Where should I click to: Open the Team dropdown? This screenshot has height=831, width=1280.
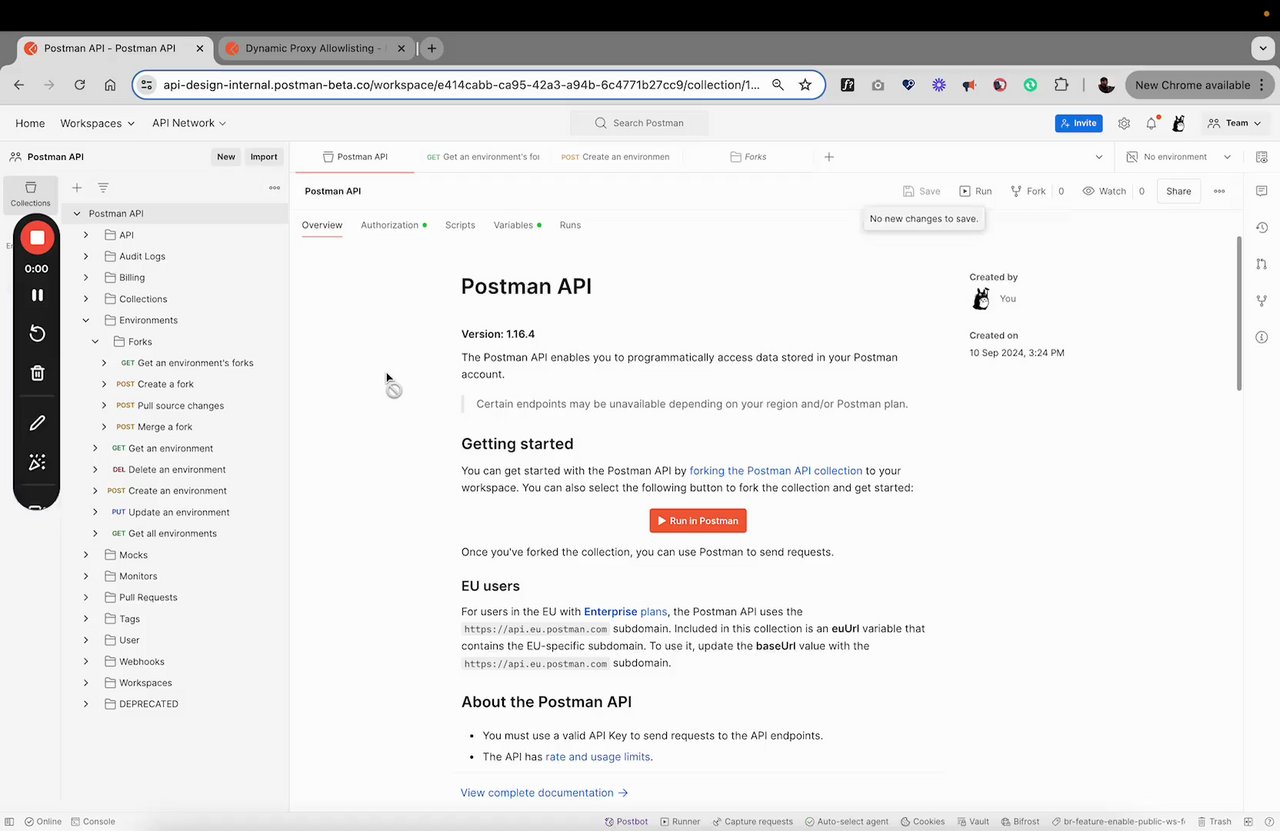coord(1233,123)
